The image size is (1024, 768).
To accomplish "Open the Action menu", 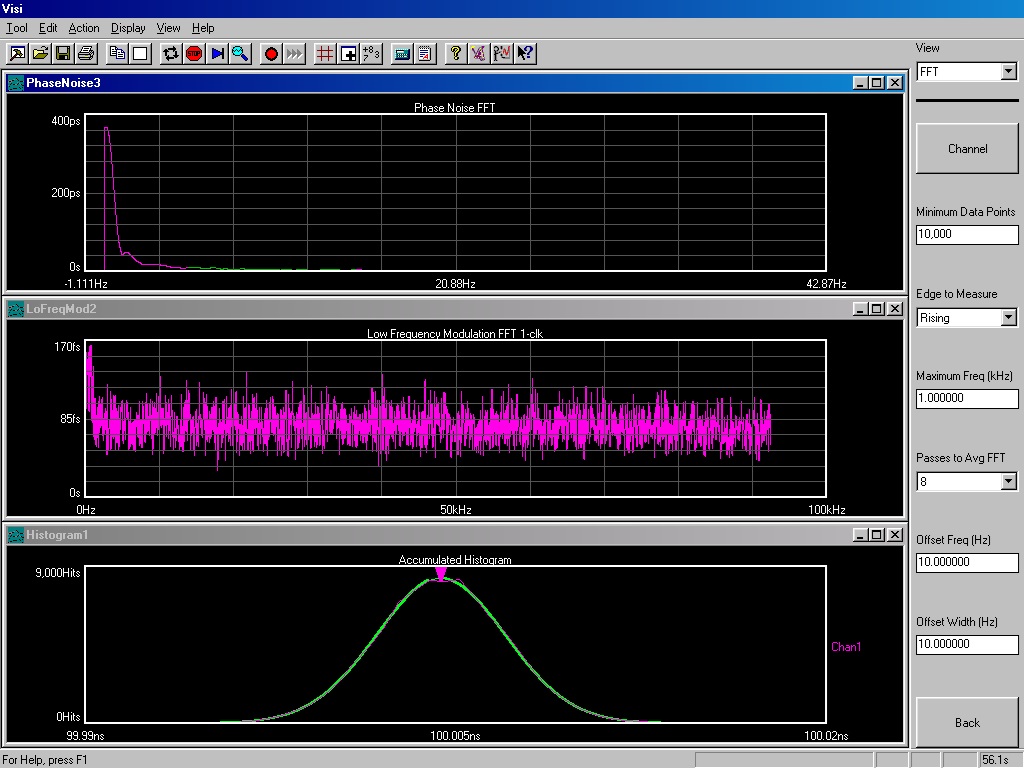I will (x=84, y=28).
